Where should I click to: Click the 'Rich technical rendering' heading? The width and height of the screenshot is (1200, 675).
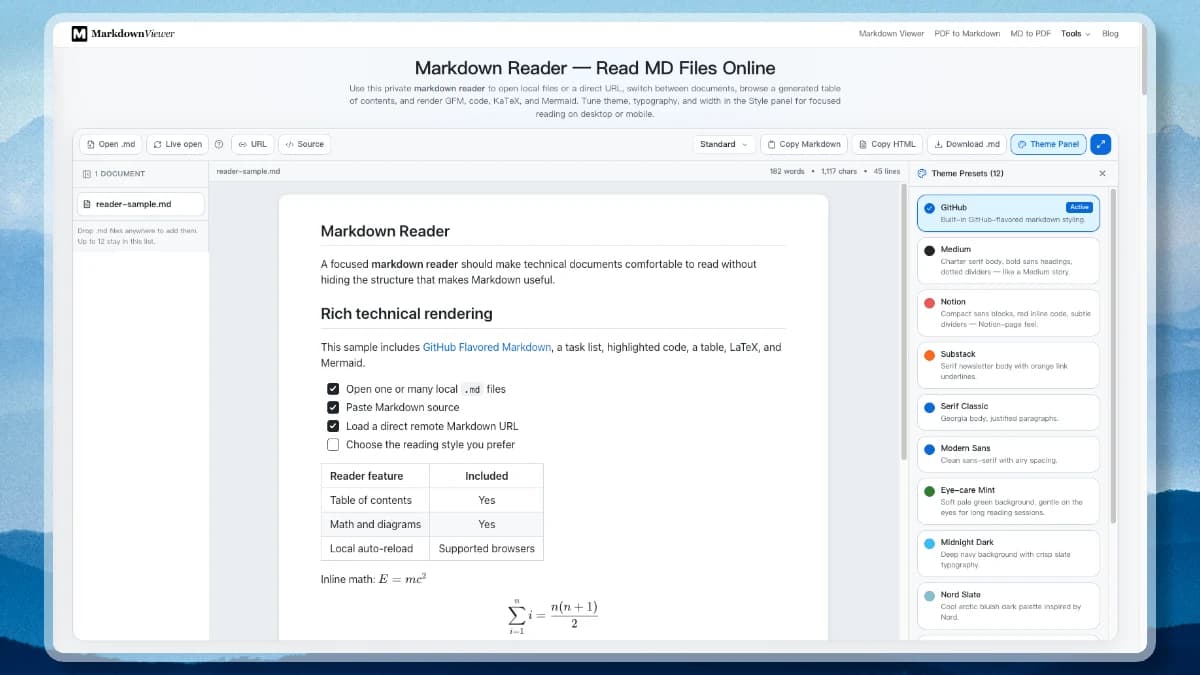click(x=406, y=313)
